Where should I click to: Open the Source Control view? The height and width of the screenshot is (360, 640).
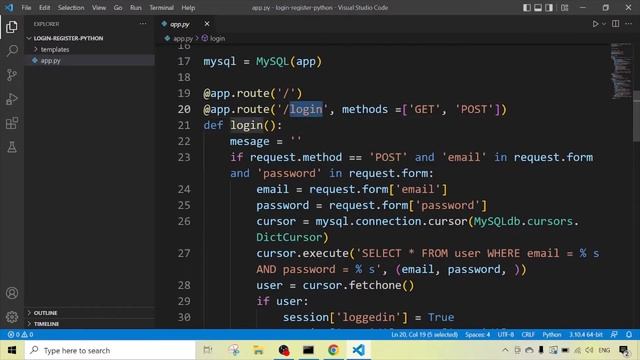click(12, 75)
